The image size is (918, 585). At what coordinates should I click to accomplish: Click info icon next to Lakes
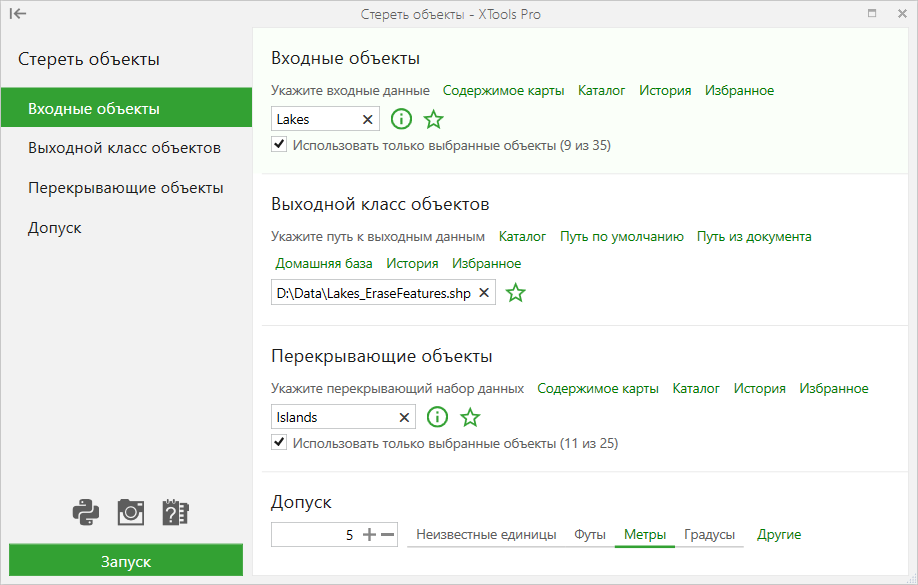coord(401,119)
